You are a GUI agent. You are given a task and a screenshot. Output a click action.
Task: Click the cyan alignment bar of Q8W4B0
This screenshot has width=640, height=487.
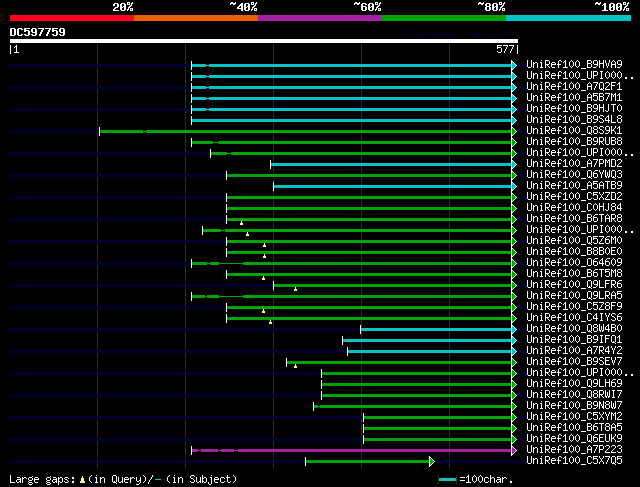coord(436,329)
